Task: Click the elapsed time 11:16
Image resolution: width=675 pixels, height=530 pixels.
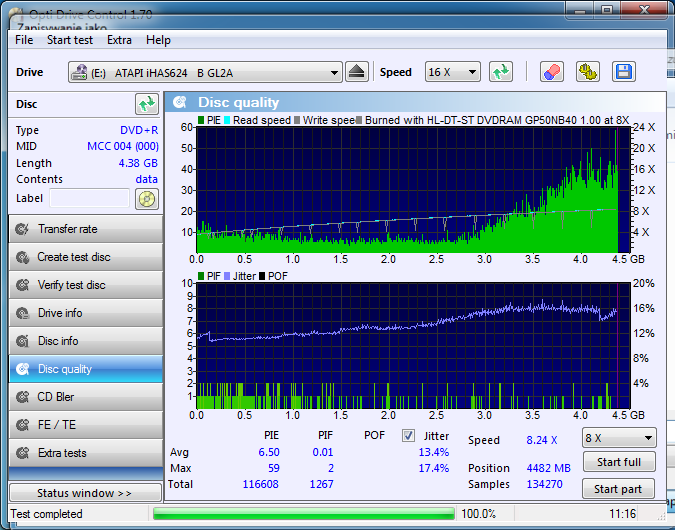Action: coord(622,514)
